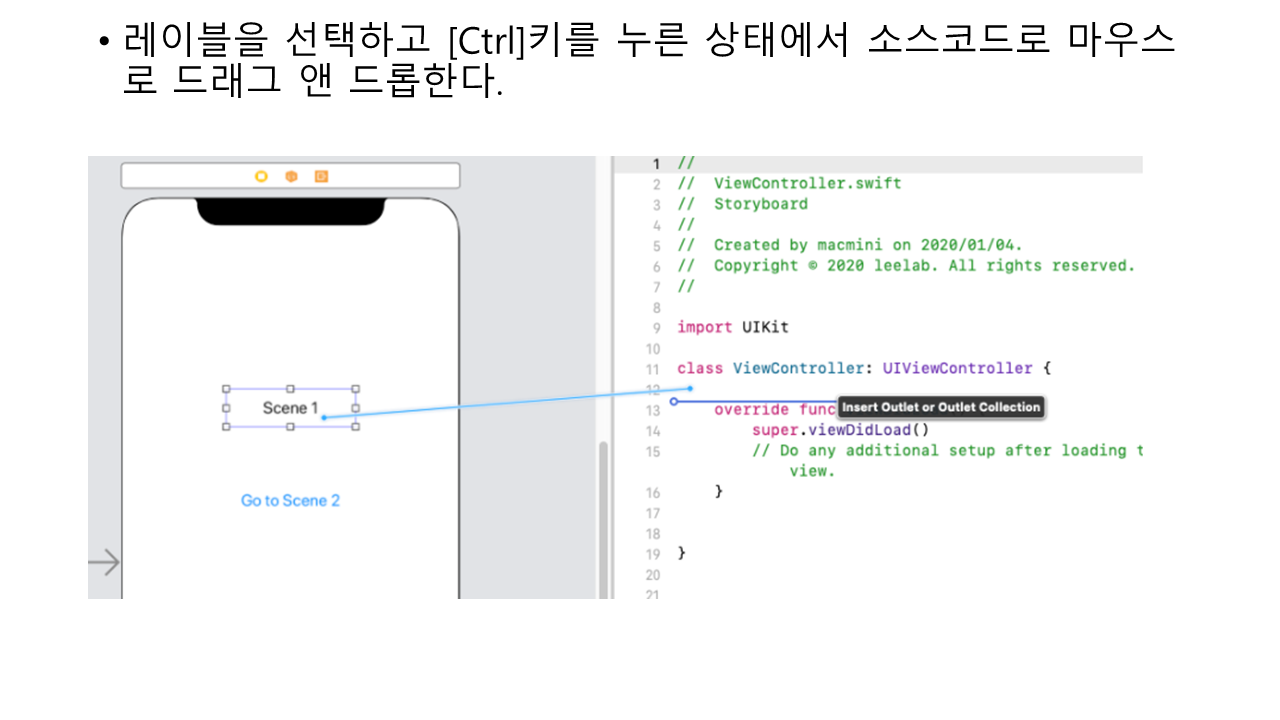Click the UIViewController superclass name
This screenshot has height=720, width=1280.
pyautogui.click(x=957, y=368)
